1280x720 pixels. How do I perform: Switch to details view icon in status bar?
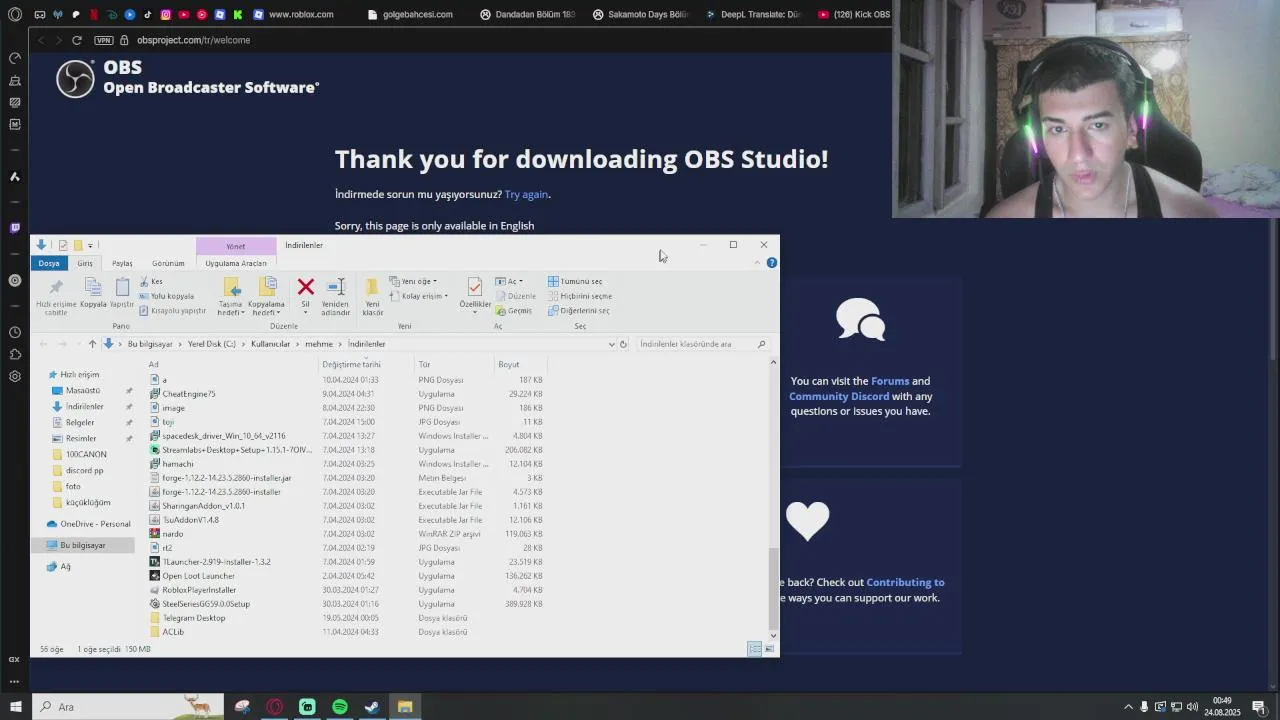pyautogui.click(x=755, y=649)
